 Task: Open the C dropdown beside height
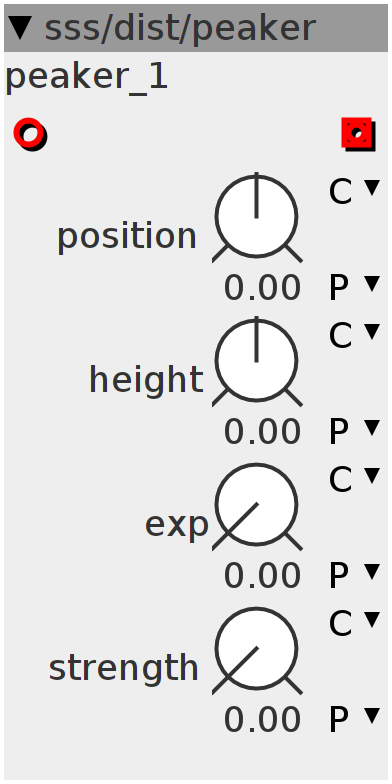tap(354, 335)
